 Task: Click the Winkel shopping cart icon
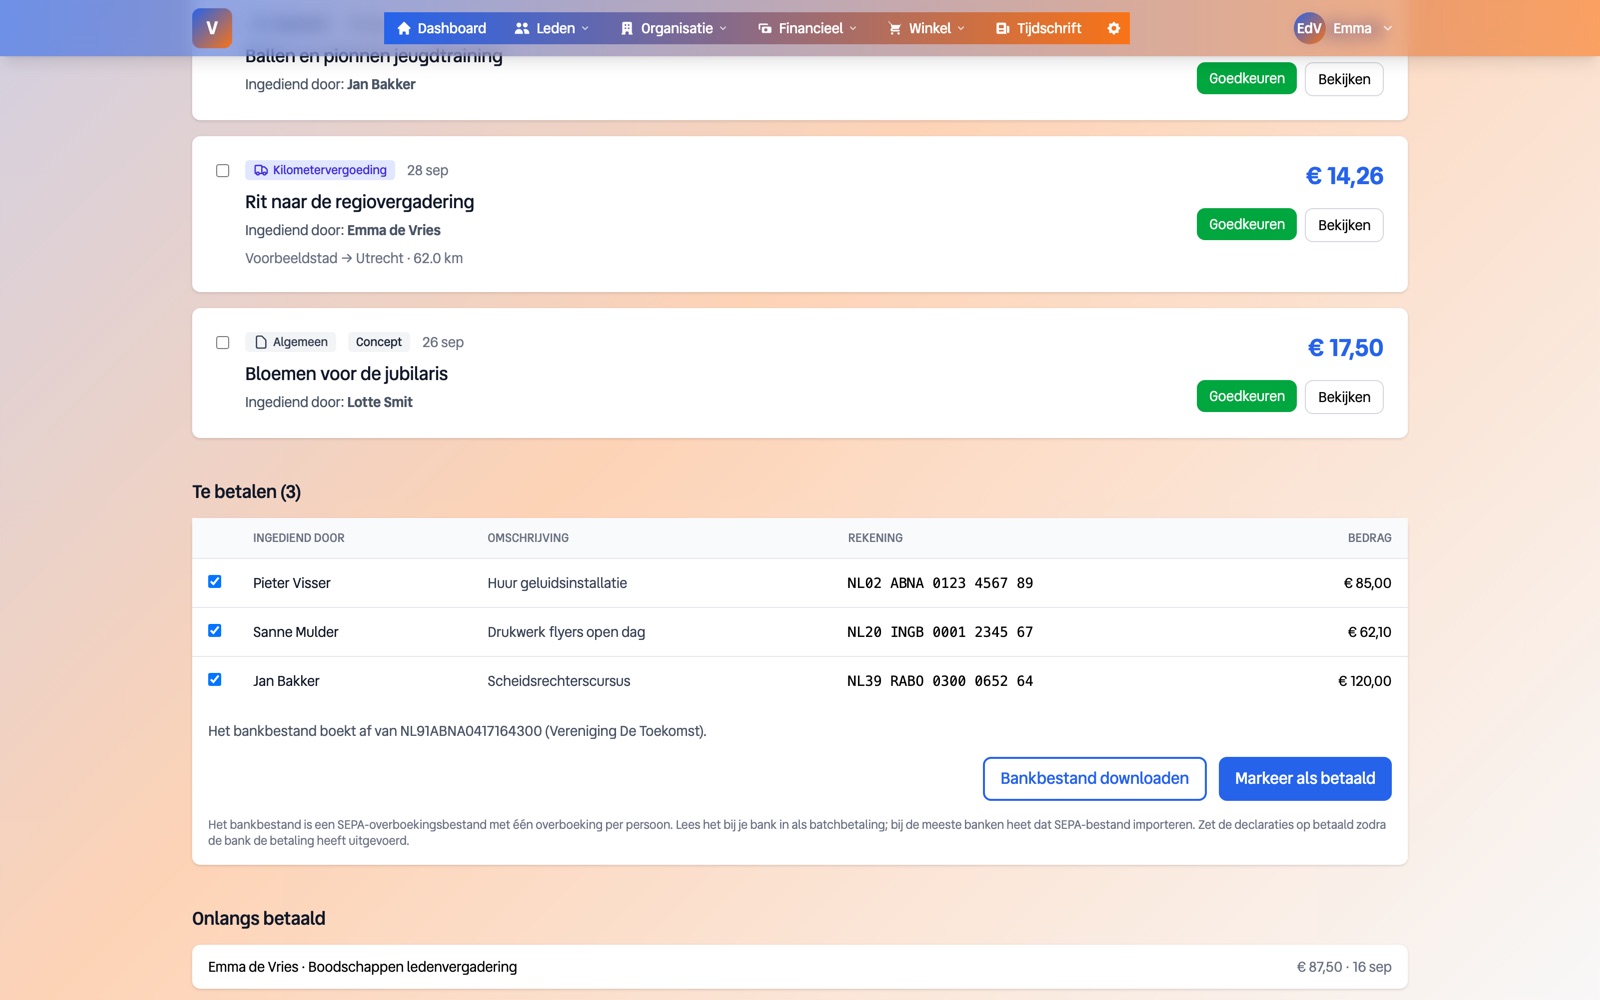[895, 28]
